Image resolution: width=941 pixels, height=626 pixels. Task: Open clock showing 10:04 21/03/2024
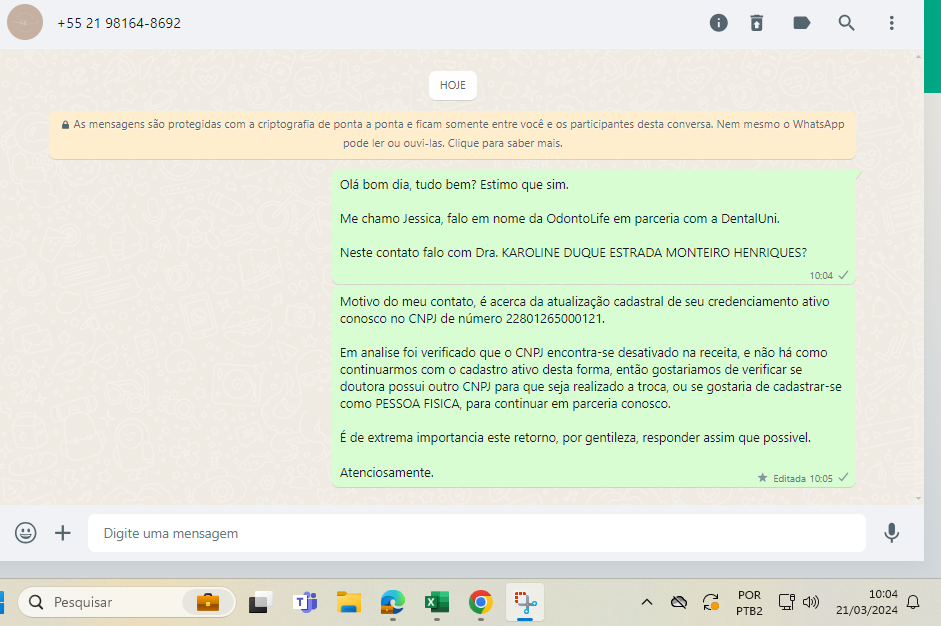point(867,602)
